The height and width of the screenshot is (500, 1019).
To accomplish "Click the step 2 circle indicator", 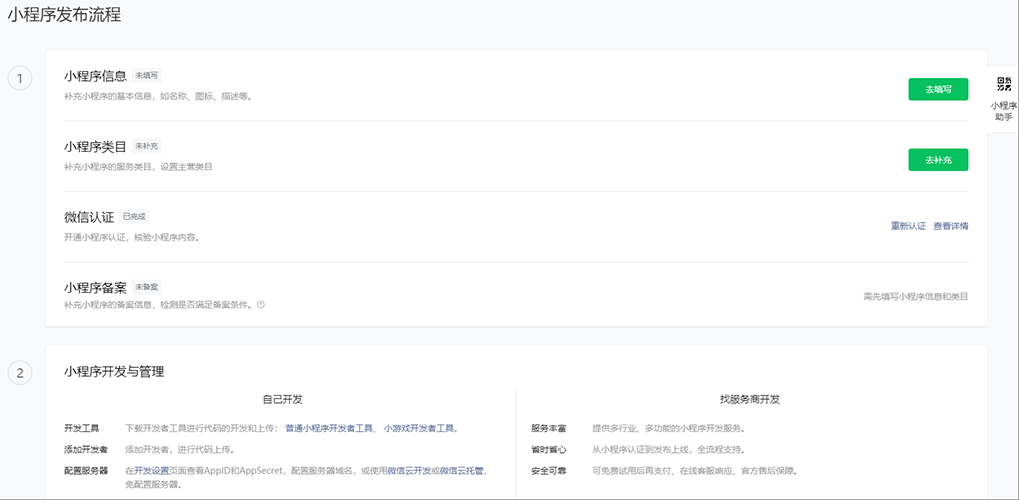I will pos(20,373).
